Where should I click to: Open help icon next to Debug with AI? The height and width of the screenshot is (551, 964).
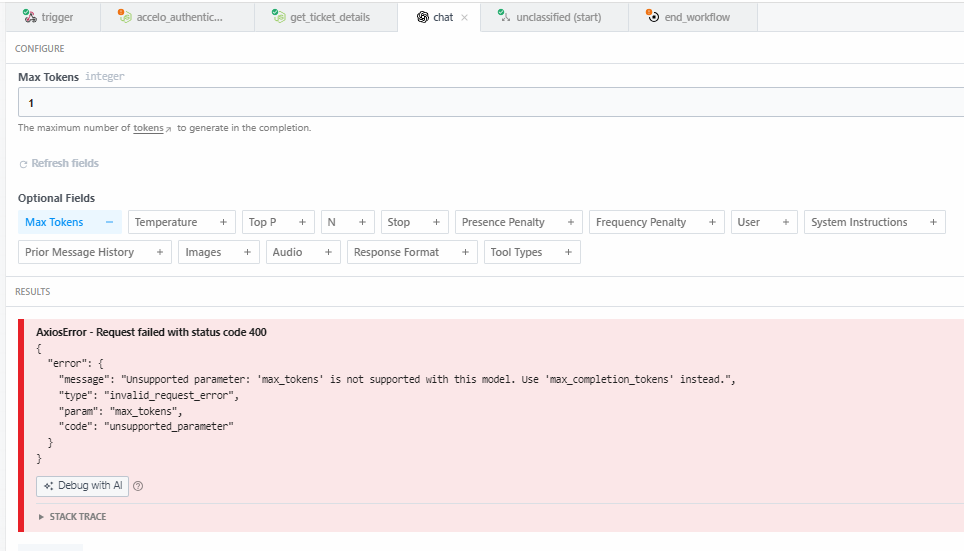tap(138, 486)
